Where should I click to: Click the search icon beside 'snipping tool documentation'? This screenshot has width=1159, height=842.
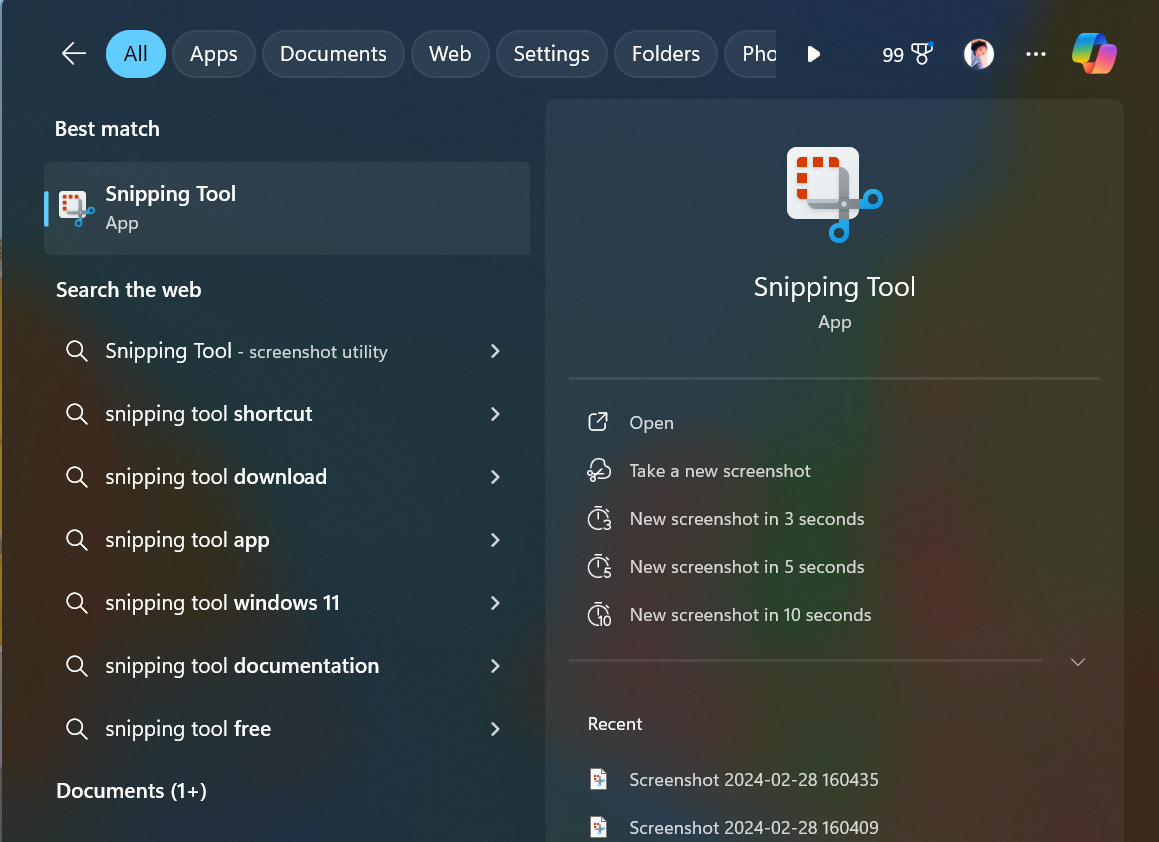click(77, 665)
